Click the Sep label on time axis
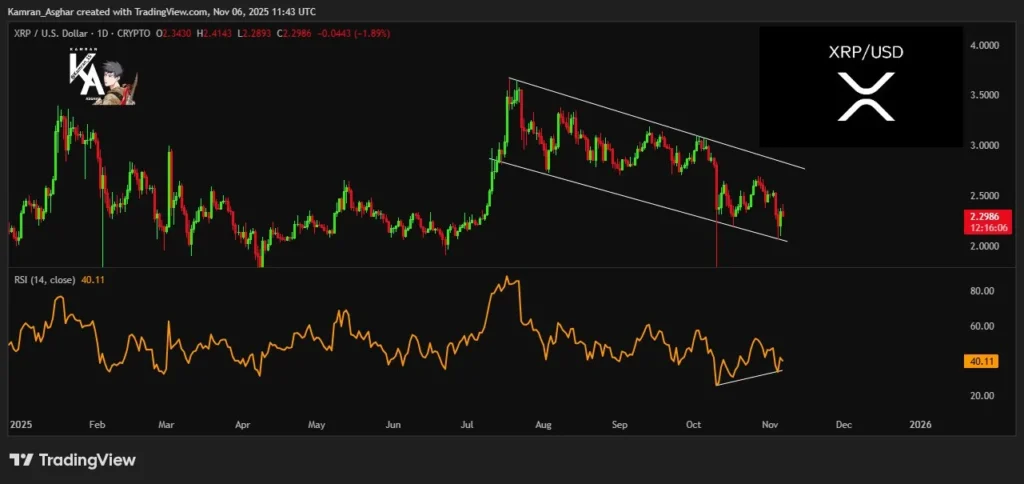Viewport: 1024px width, 484px height. tap(620, 425)
